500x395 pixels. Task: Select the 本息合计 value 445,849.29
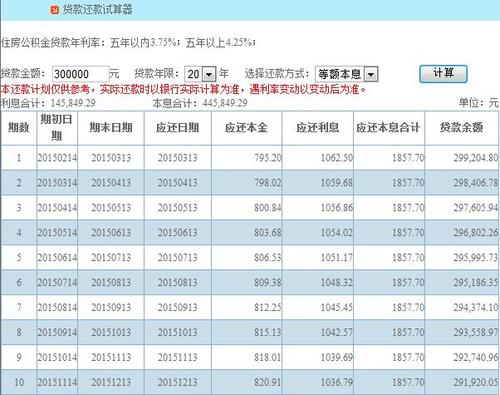click(225, 103)
